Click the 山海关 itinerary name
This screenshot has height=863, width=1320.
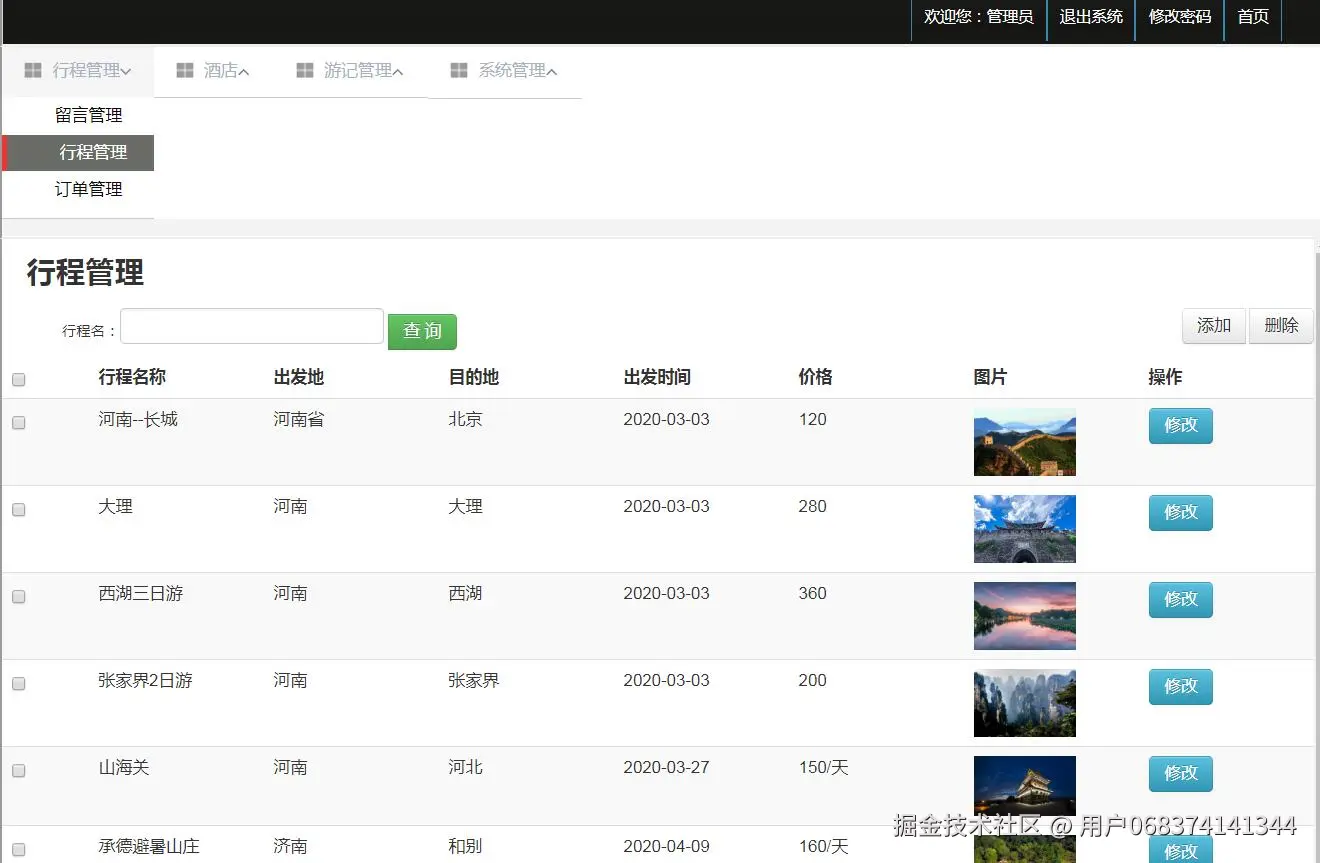[x=124, y=768]
